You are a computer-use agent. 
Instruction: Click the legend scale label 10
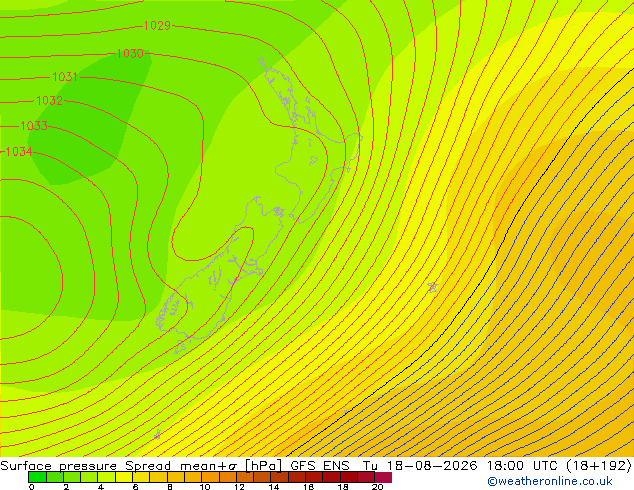pyautogui.click(x=205, y=487)
